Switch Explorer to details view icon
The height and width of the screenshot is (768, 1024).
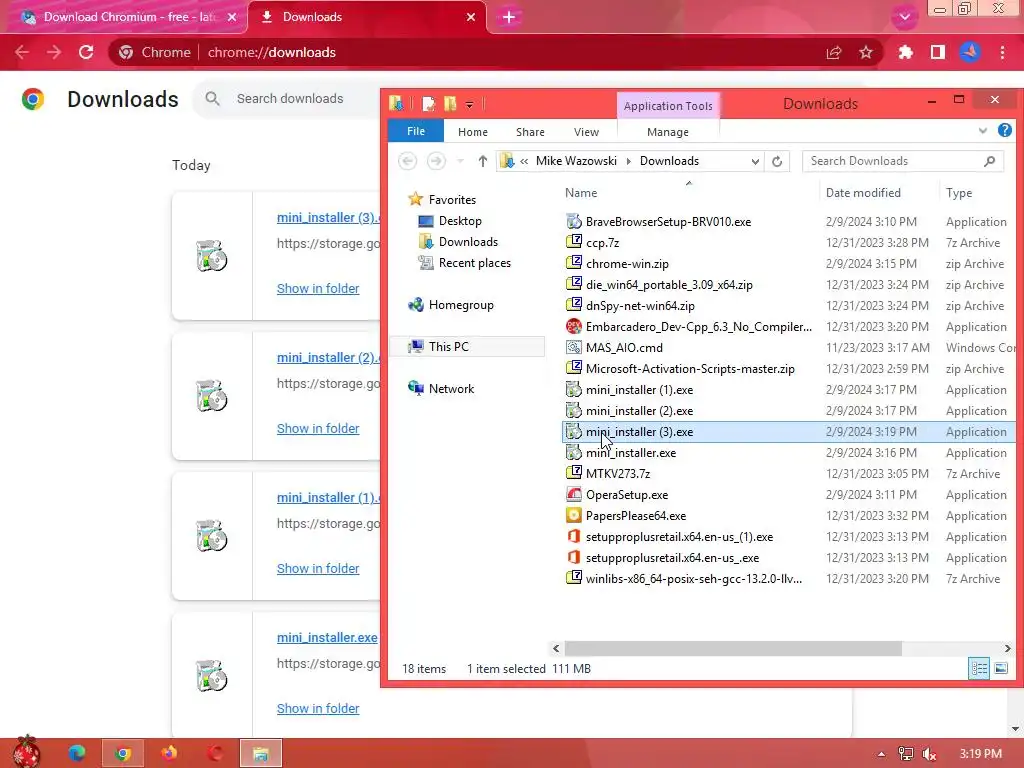[x=979, y=668]
